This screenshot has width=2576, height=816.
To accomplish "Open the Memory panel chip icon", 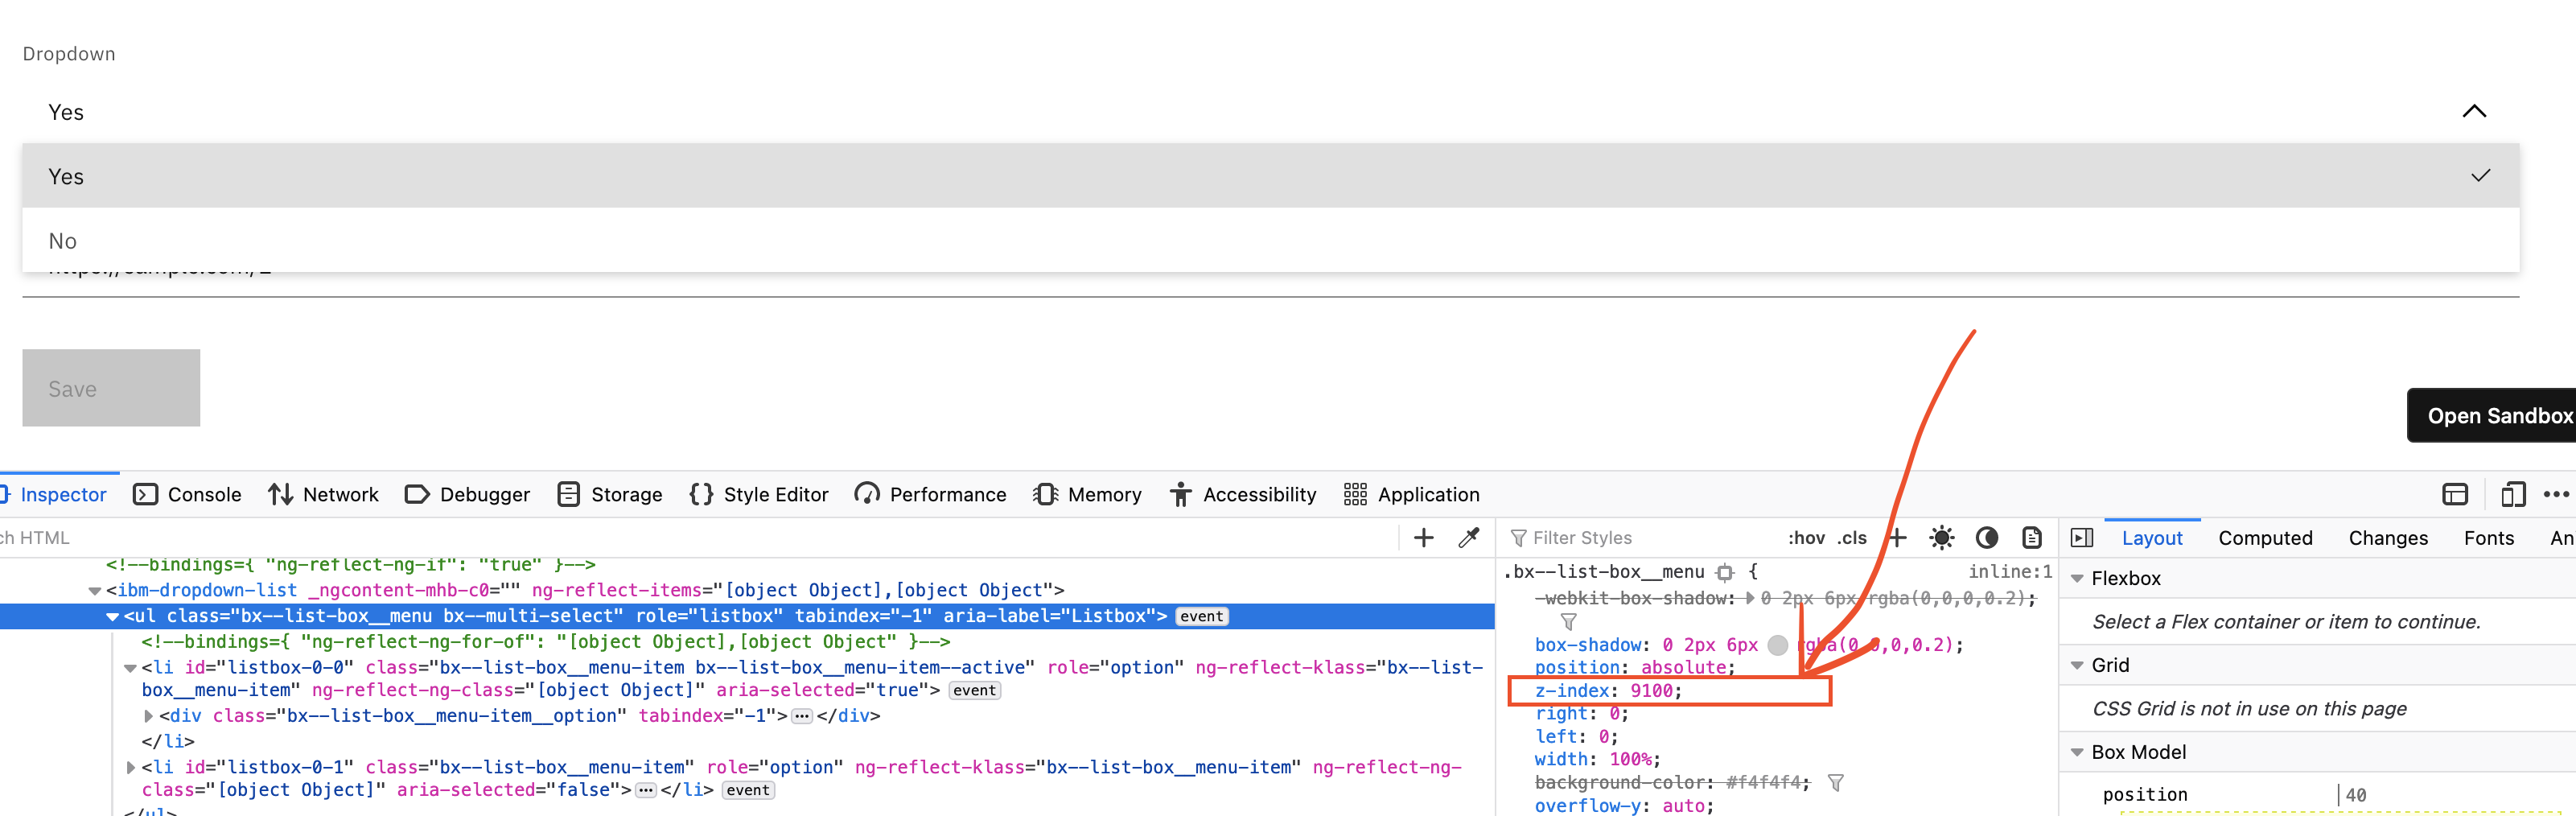I will tap(1045, 494).
